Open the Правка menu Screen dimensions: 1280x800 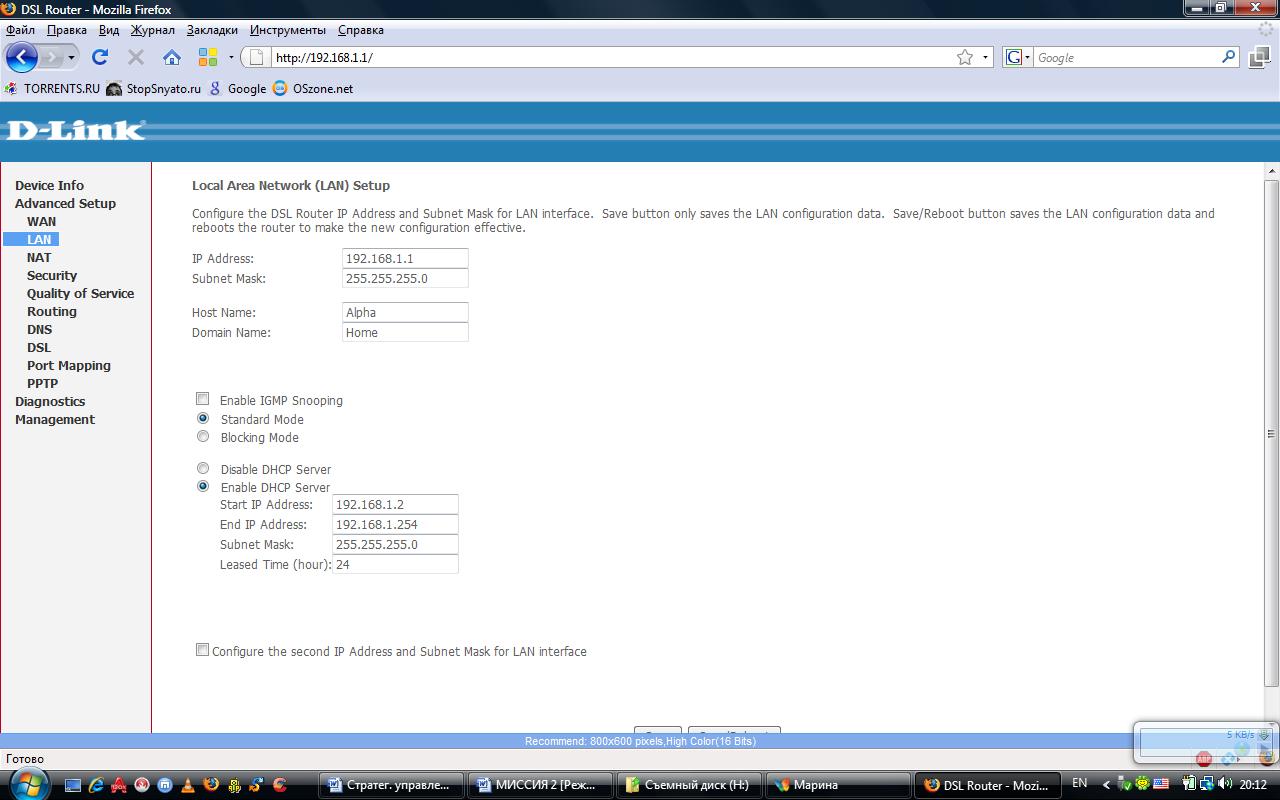(x=67, y=30)
